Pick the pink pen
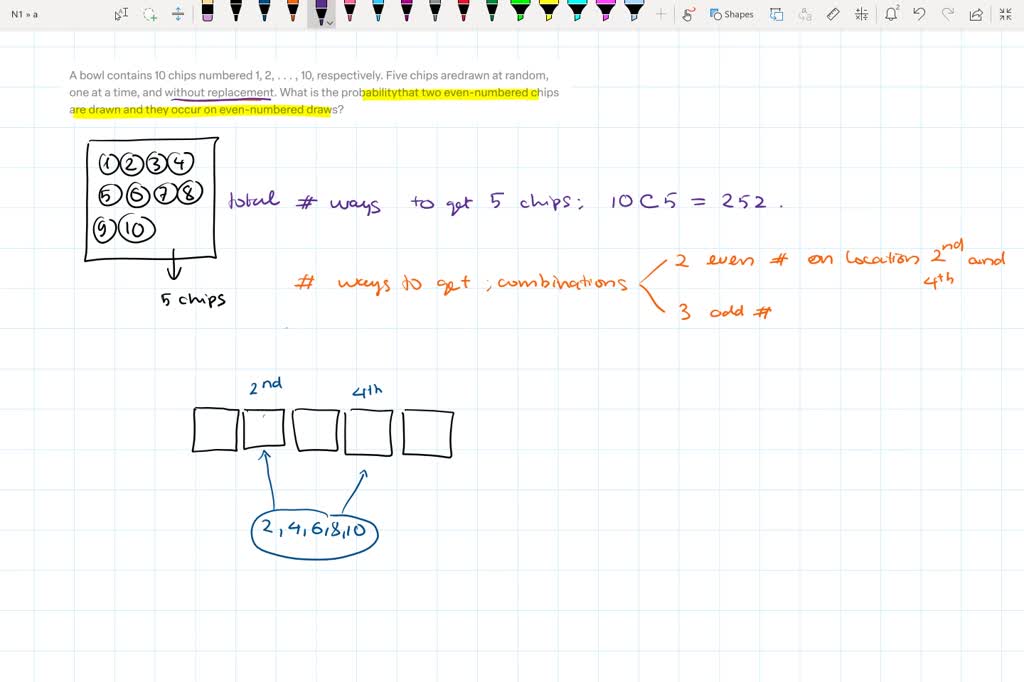 click(x=349, y=11)
